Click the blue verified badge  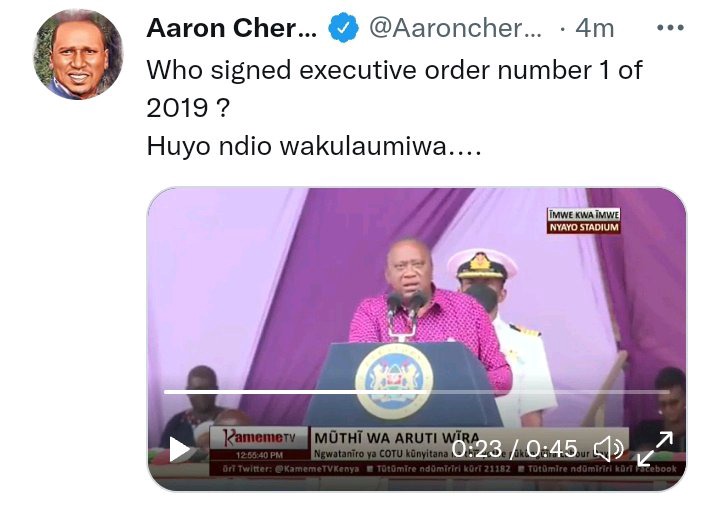343,28
